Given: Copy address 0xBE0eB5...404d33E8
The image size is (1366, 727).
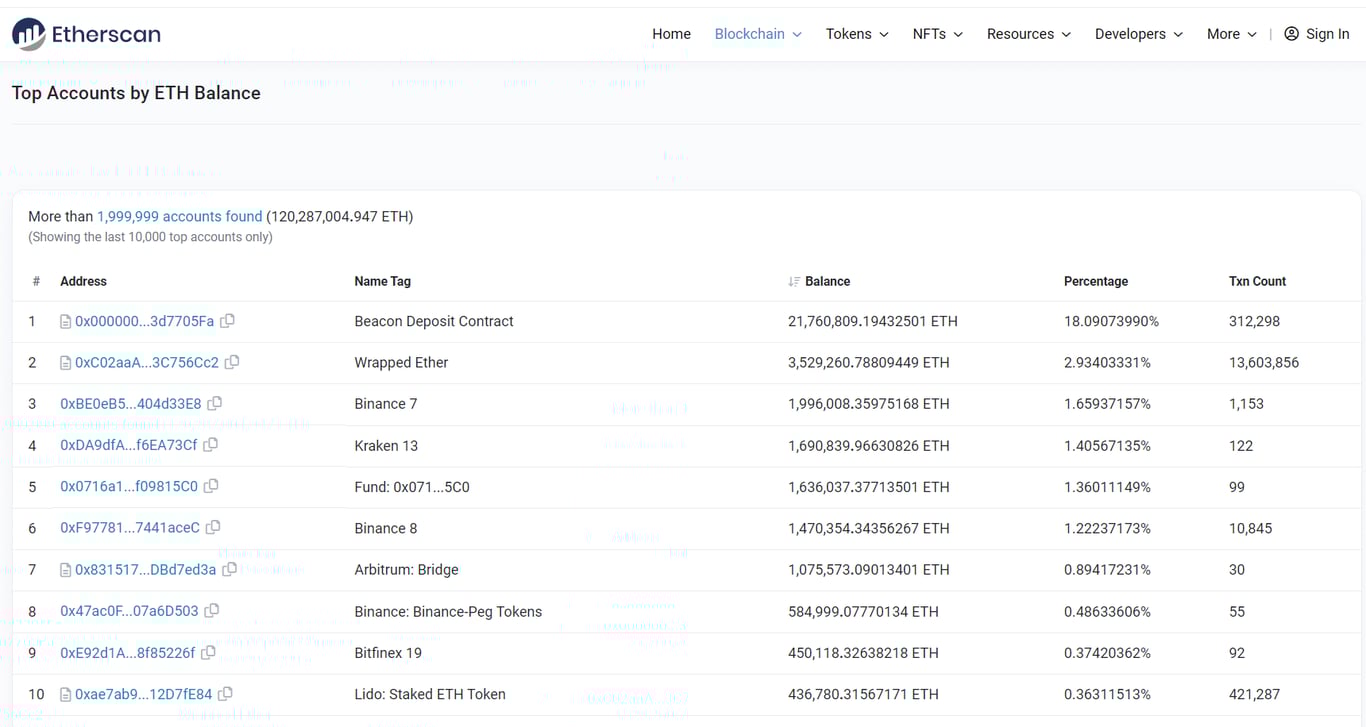Looking at the screenshot, I should pyautogui.click(x=215, y=404).
